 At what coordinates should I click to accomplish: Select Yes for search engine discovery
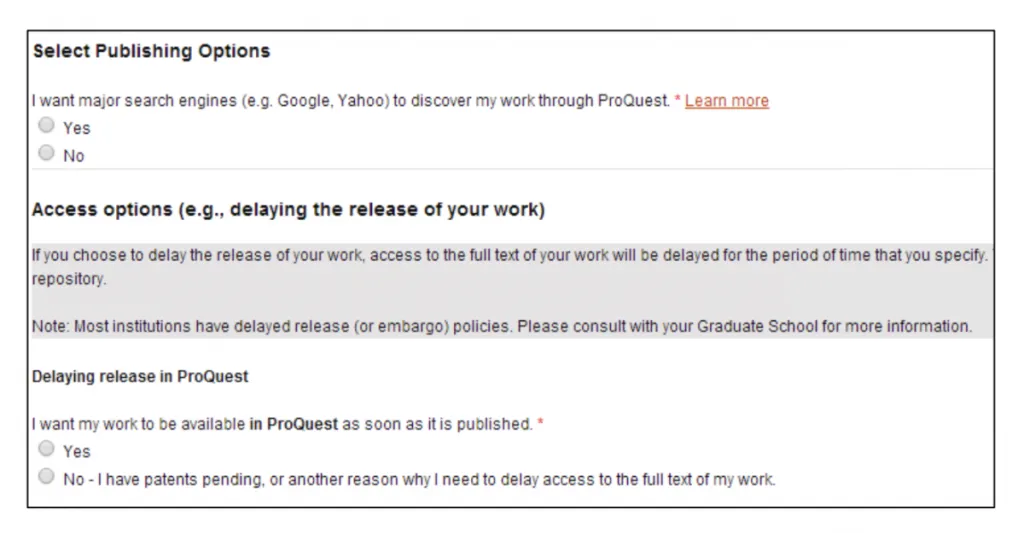(46, 126)
